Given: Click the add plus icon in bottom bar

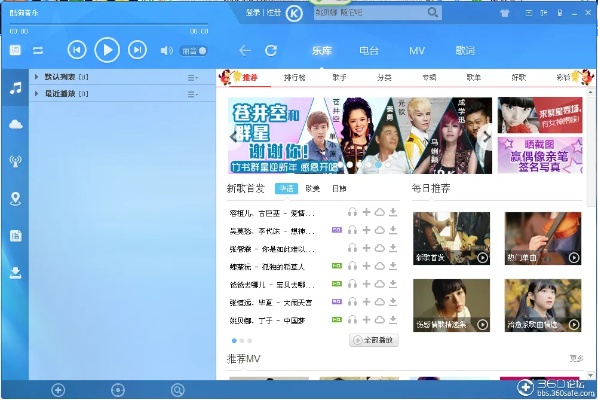Looking at the screenshot, I should click(x=58, y=390).
